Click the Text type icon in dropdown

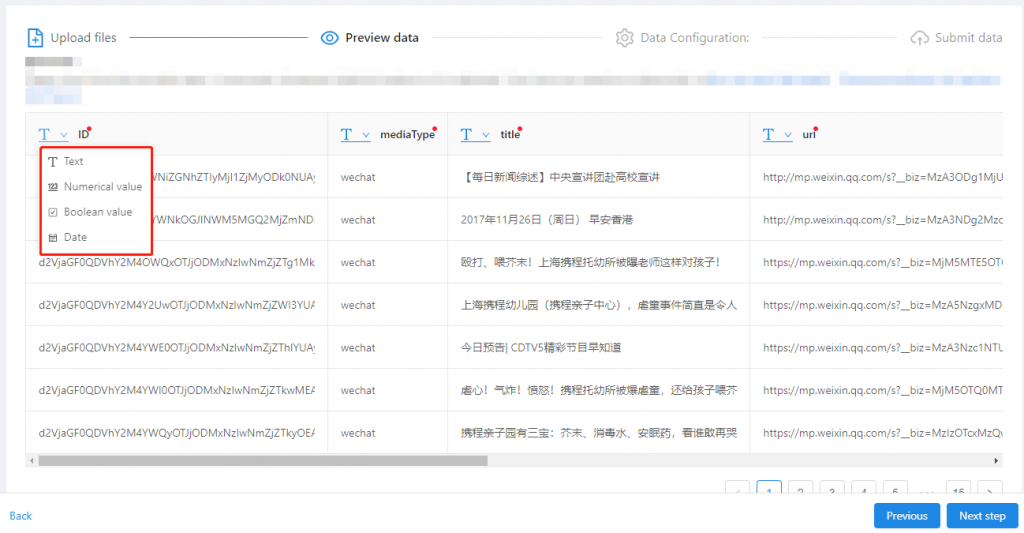[x=53, y=161]
